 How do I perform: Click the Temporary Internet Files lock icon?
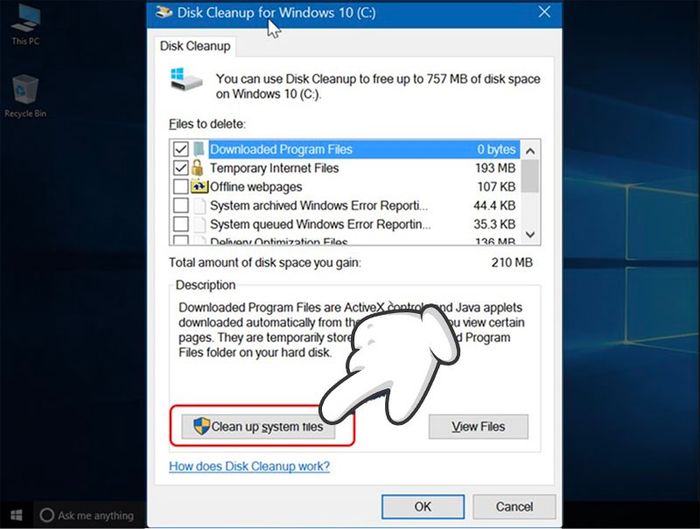(198, 168)
